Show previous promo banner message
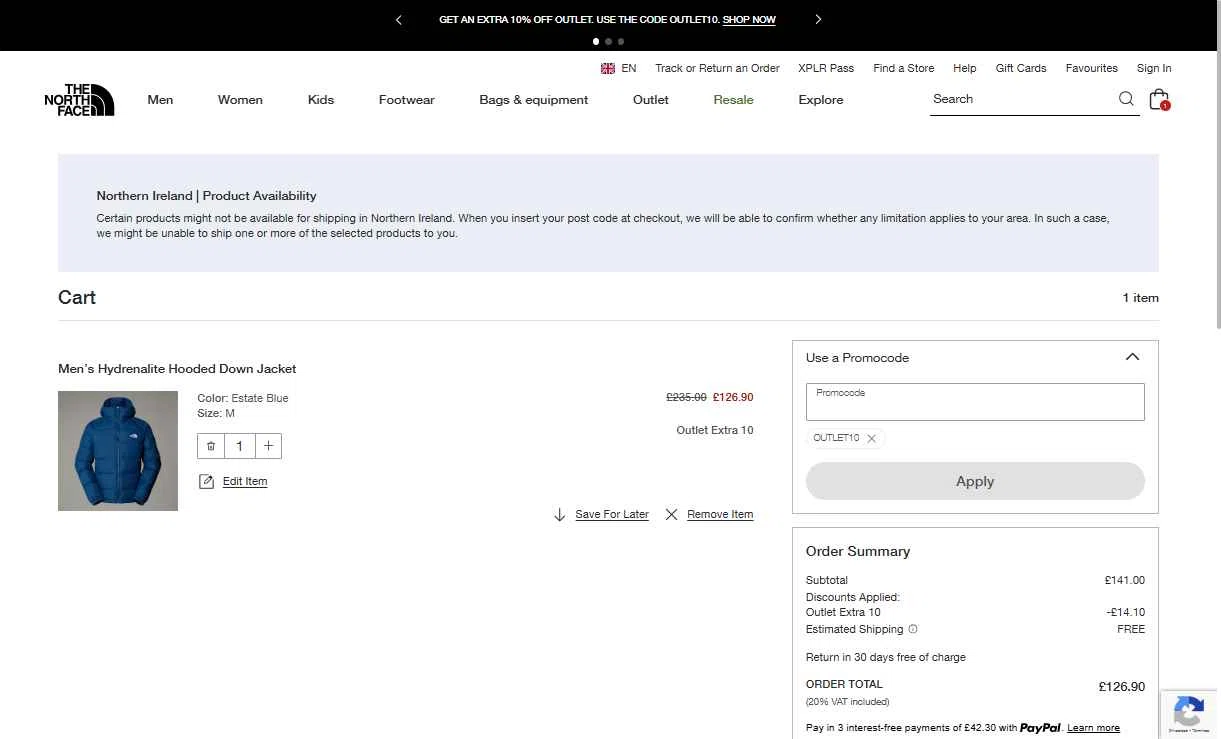 (399, 20)
